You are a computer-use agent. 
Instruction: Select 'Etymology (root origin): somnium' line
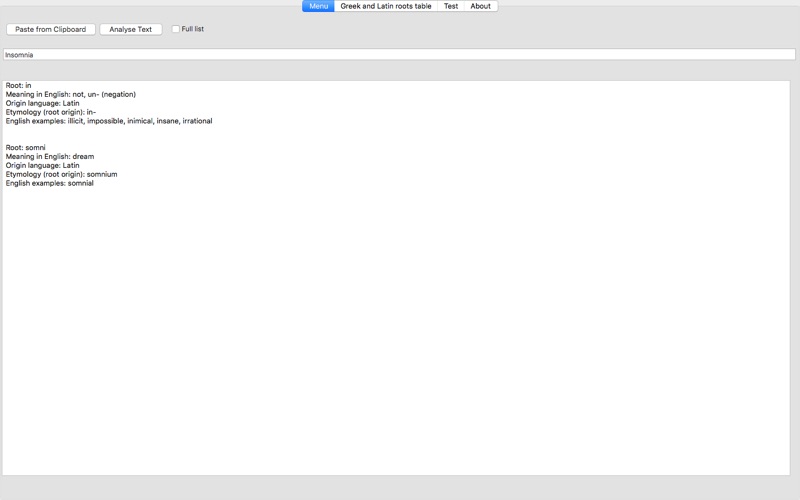pyautogui.click(x=61, y=174)
